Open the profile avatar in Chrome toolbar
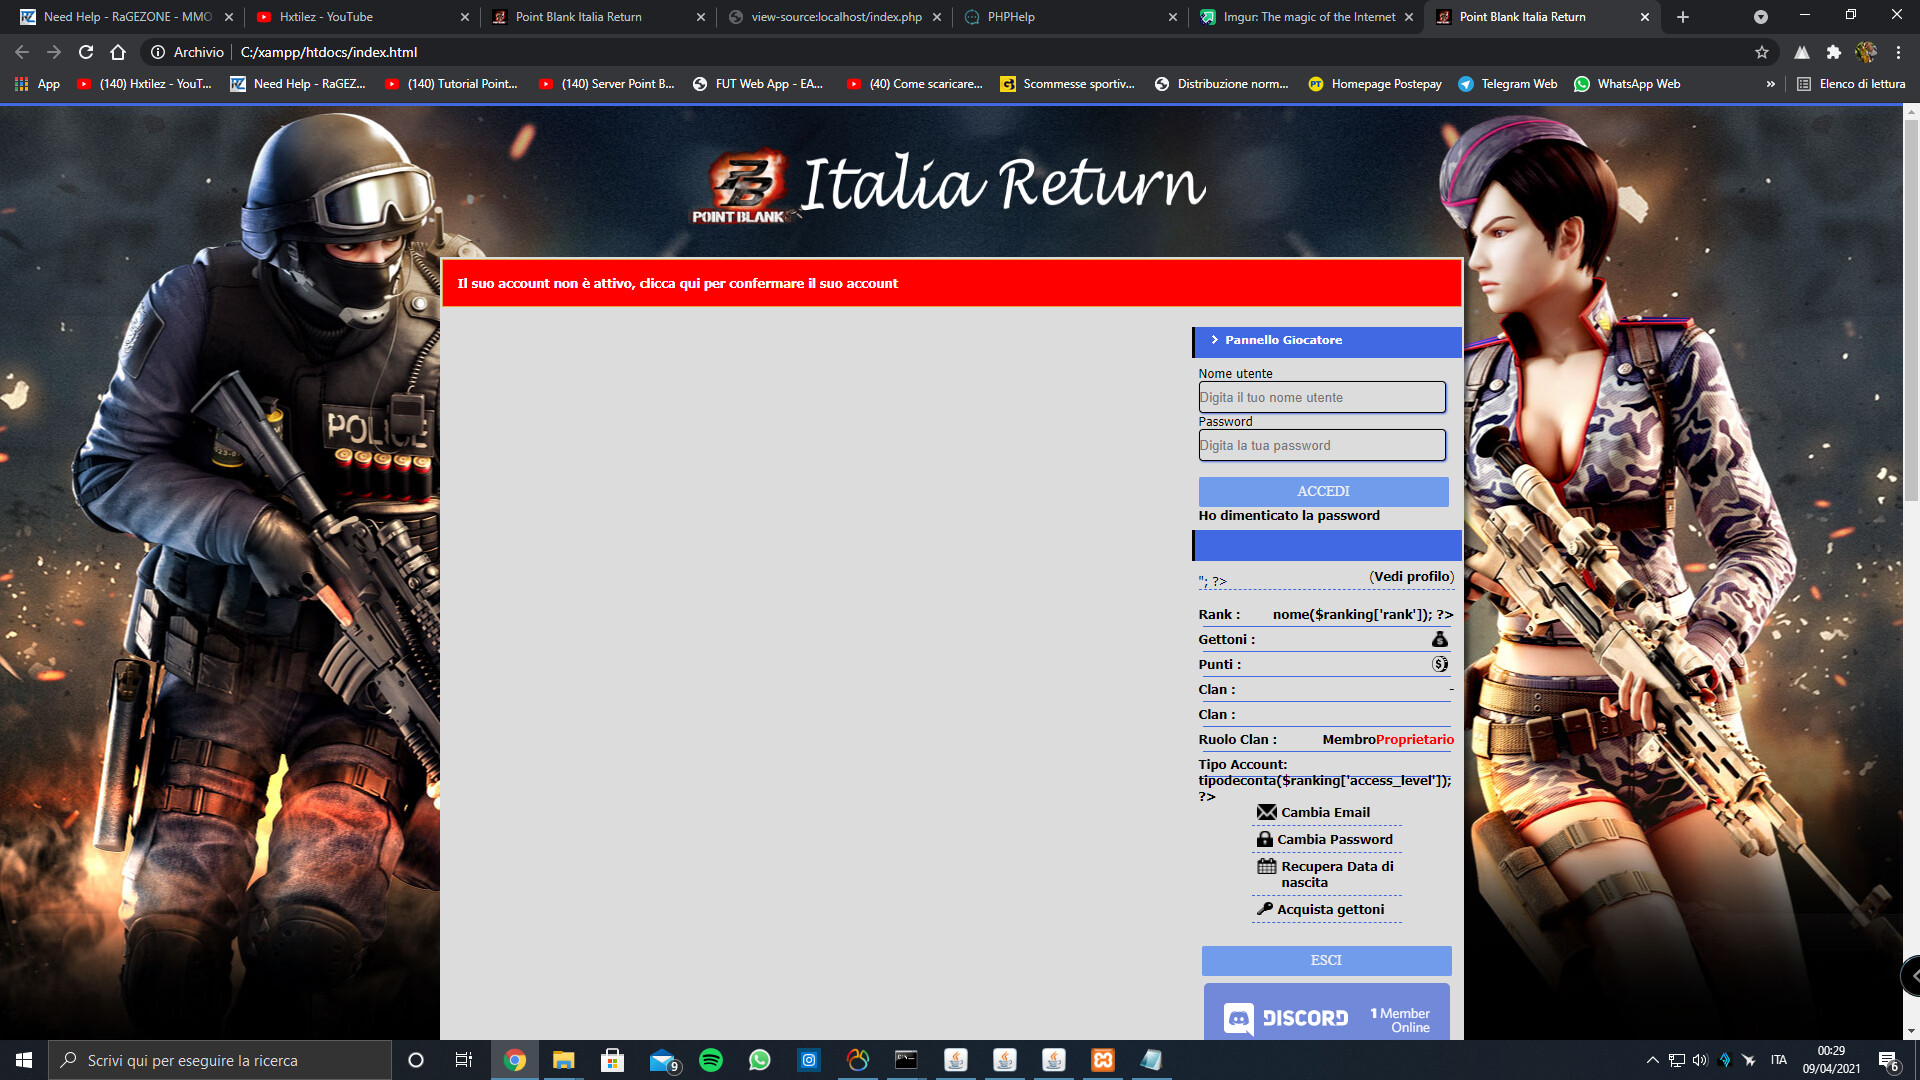 point(1866,52)
